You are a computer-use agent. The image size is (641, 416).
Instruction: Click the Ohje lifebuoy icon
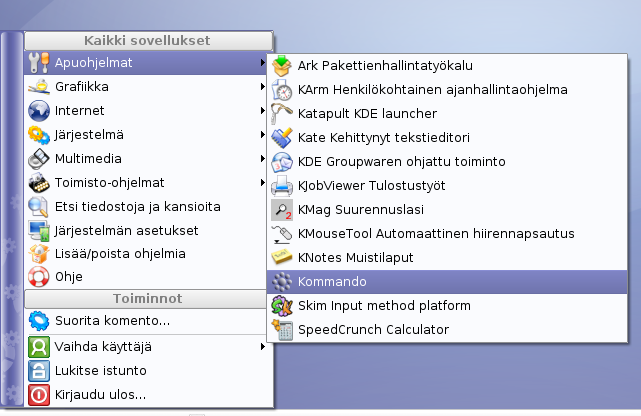coord(39,277)
